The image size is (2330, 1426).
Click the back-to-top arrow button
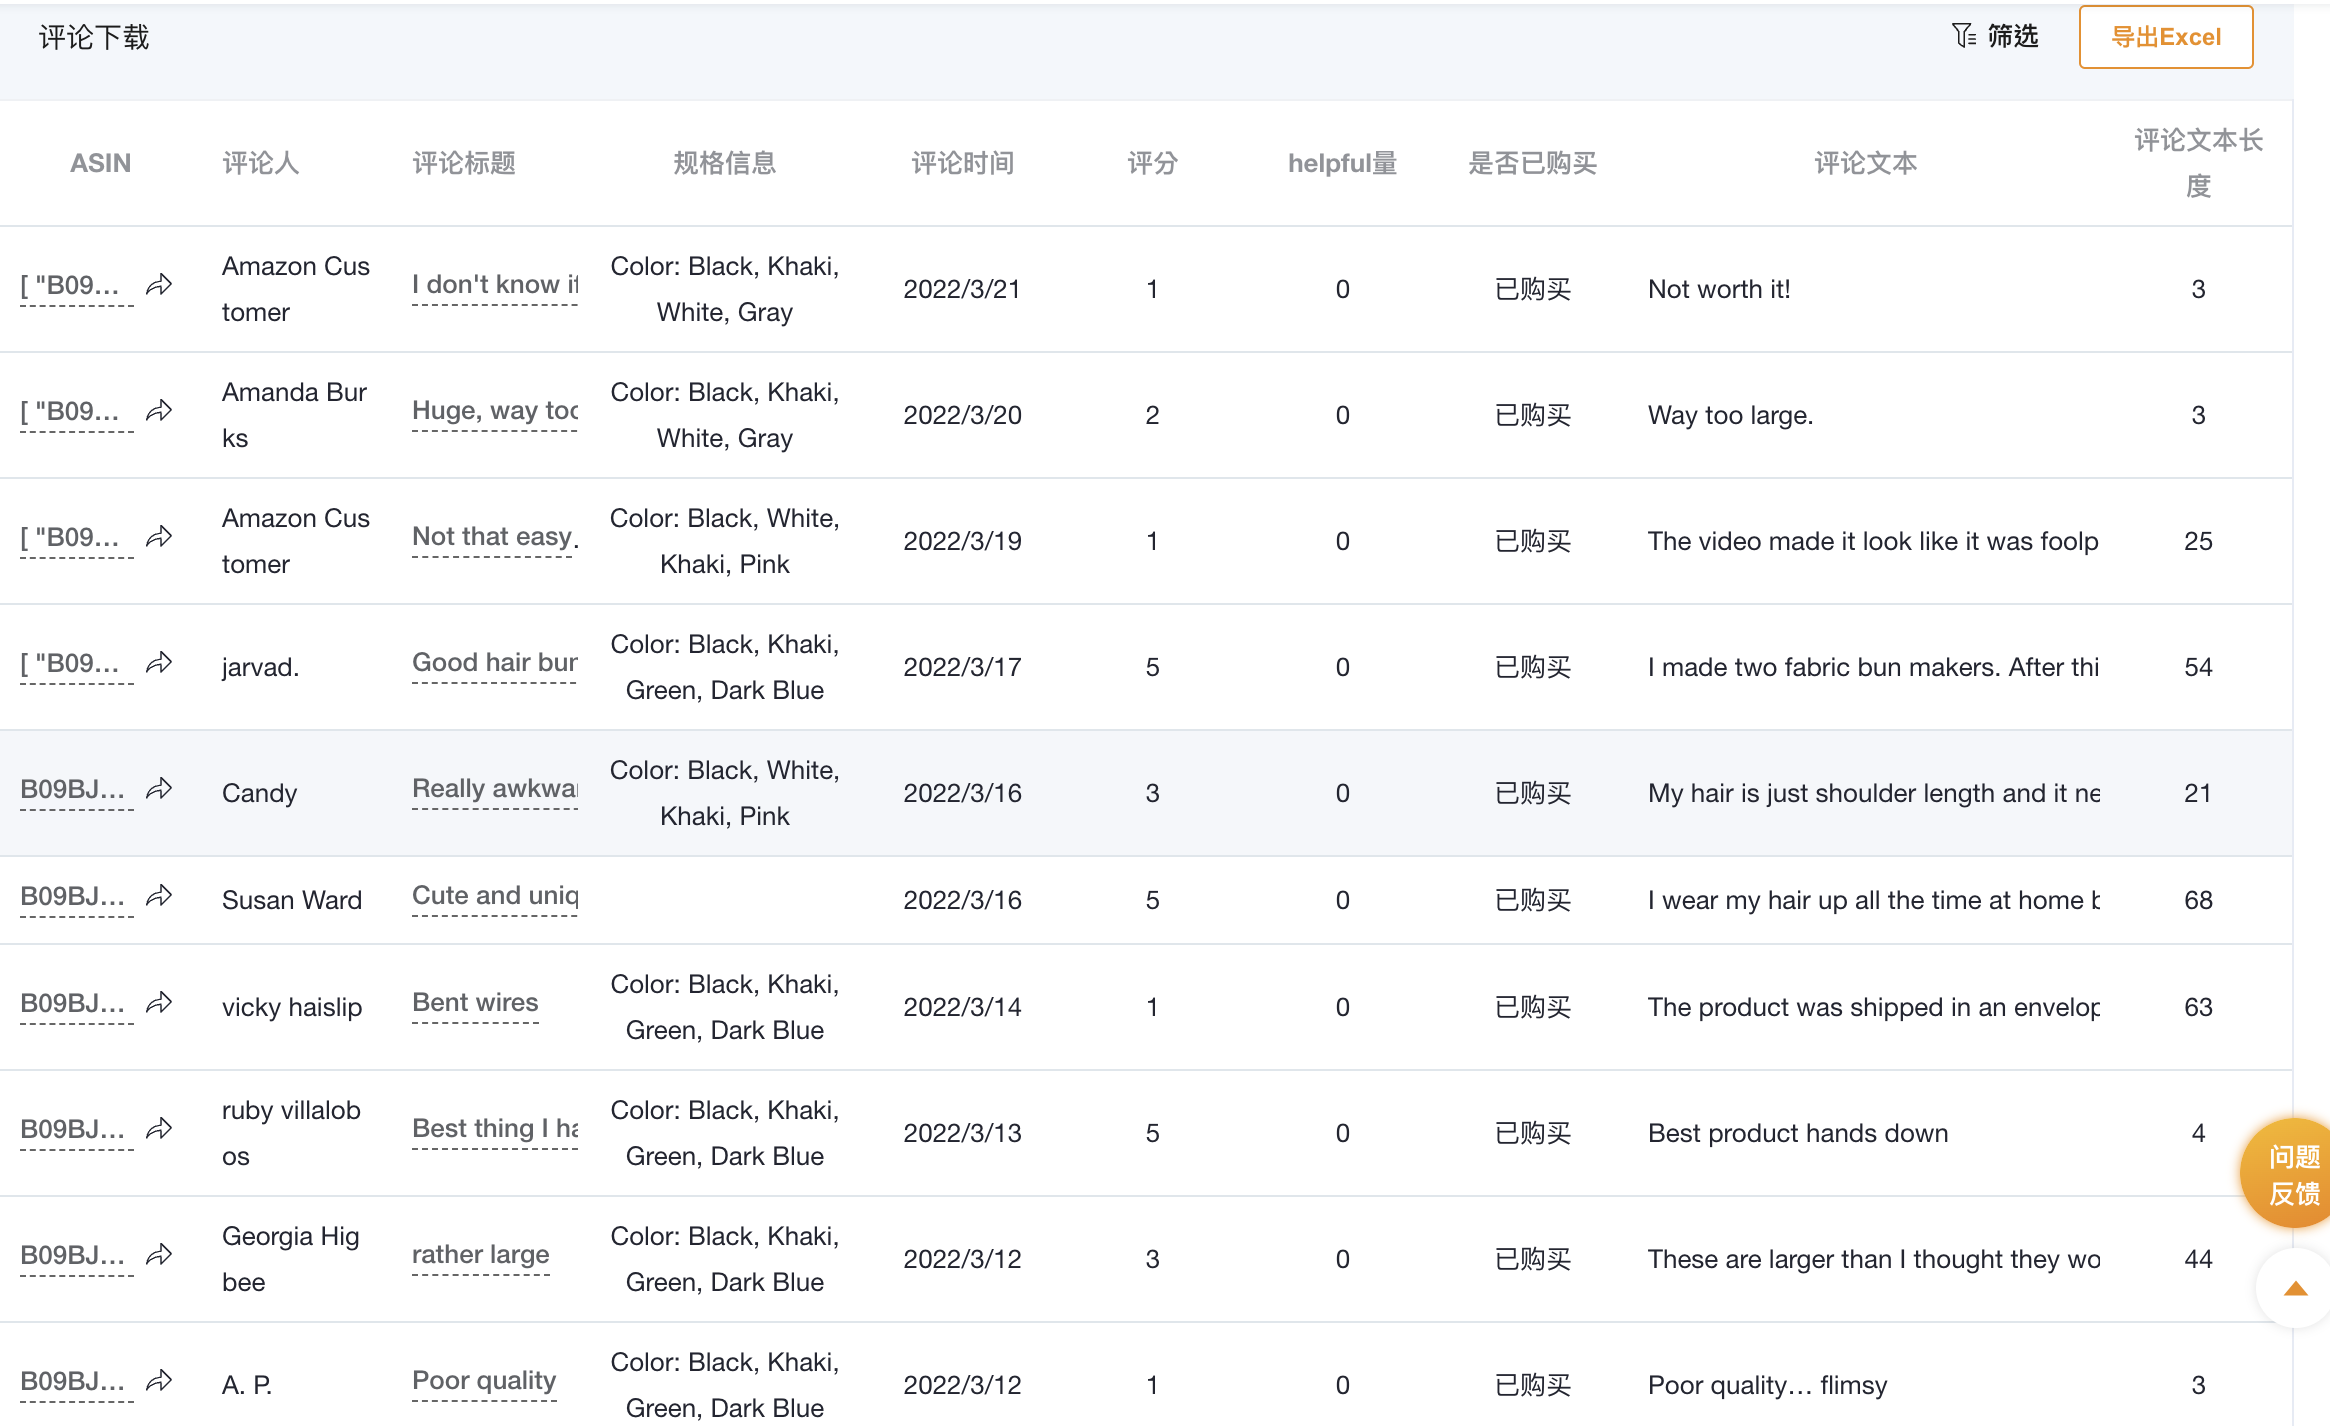2295,1288
